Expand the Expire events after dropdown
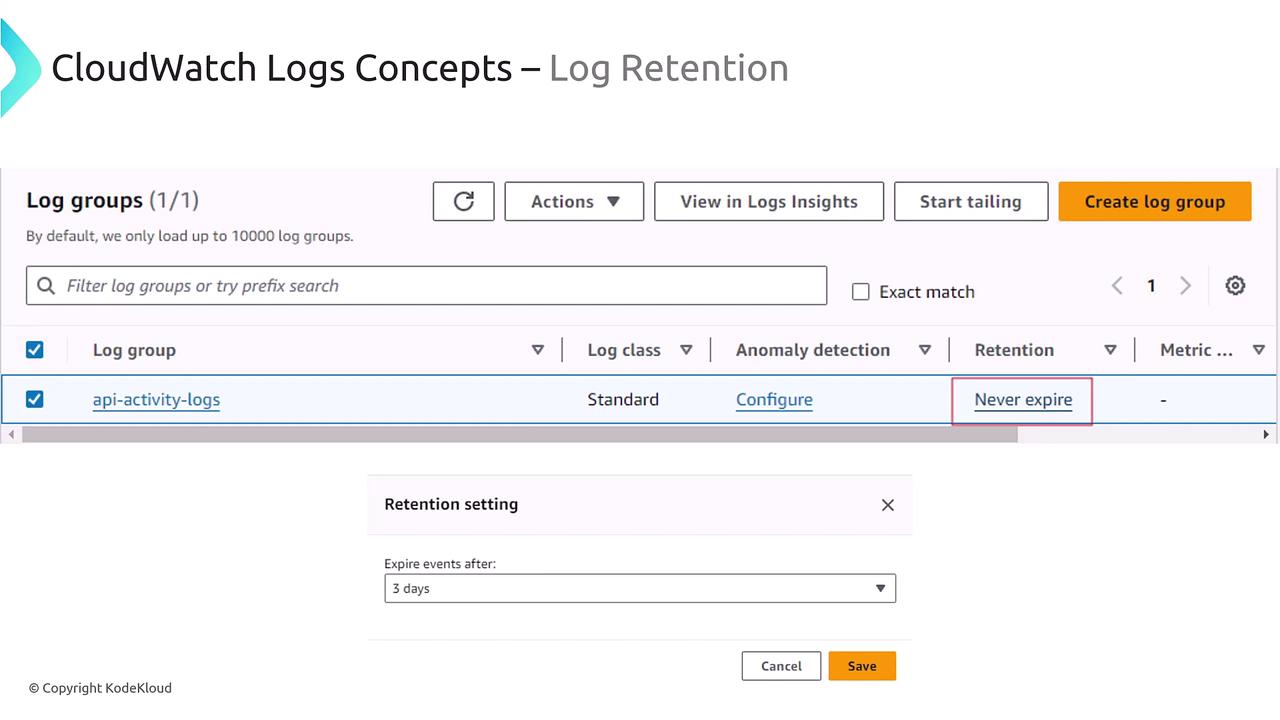This screenshot has width=1280, height=720. [x=640, y=588]
